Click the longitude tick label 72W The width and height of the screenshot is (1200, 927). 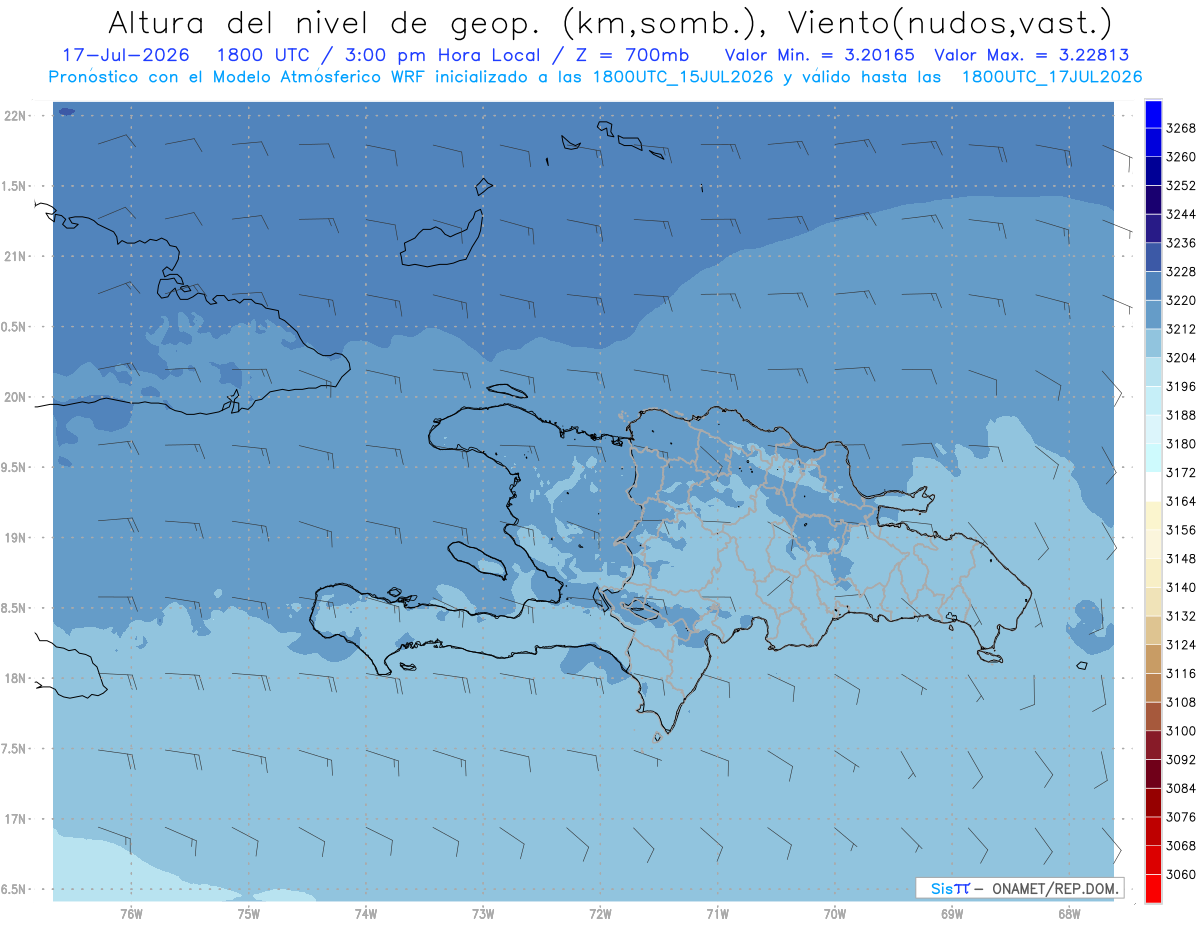coord(600,915)
